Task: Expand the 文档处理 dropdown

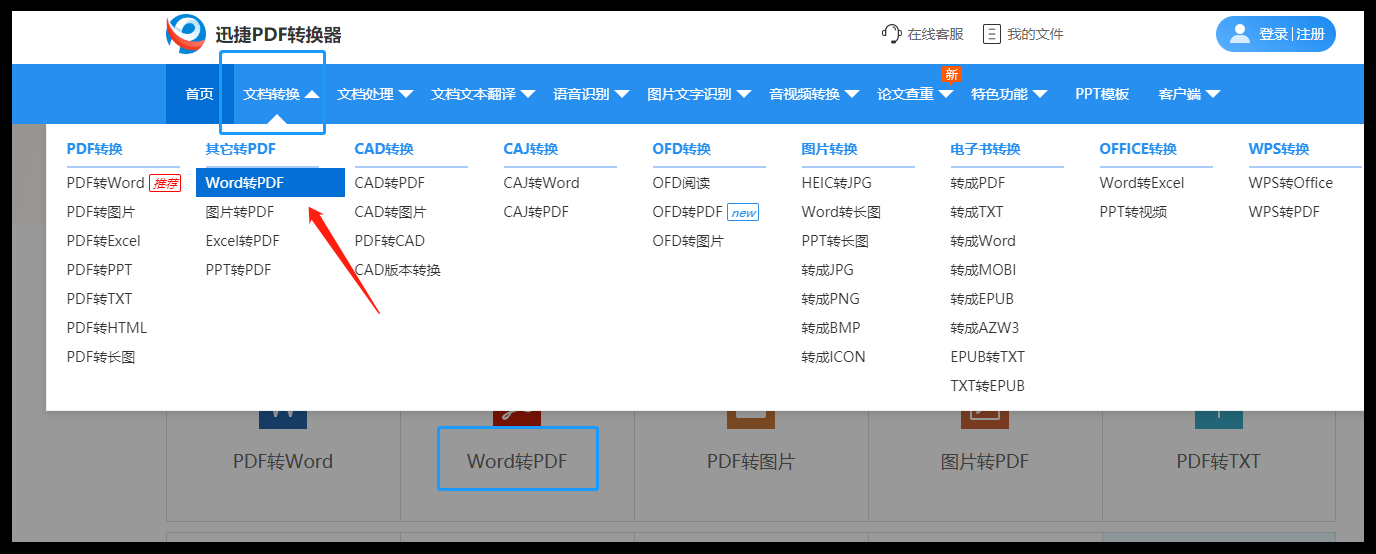Action: coord(375,94)
